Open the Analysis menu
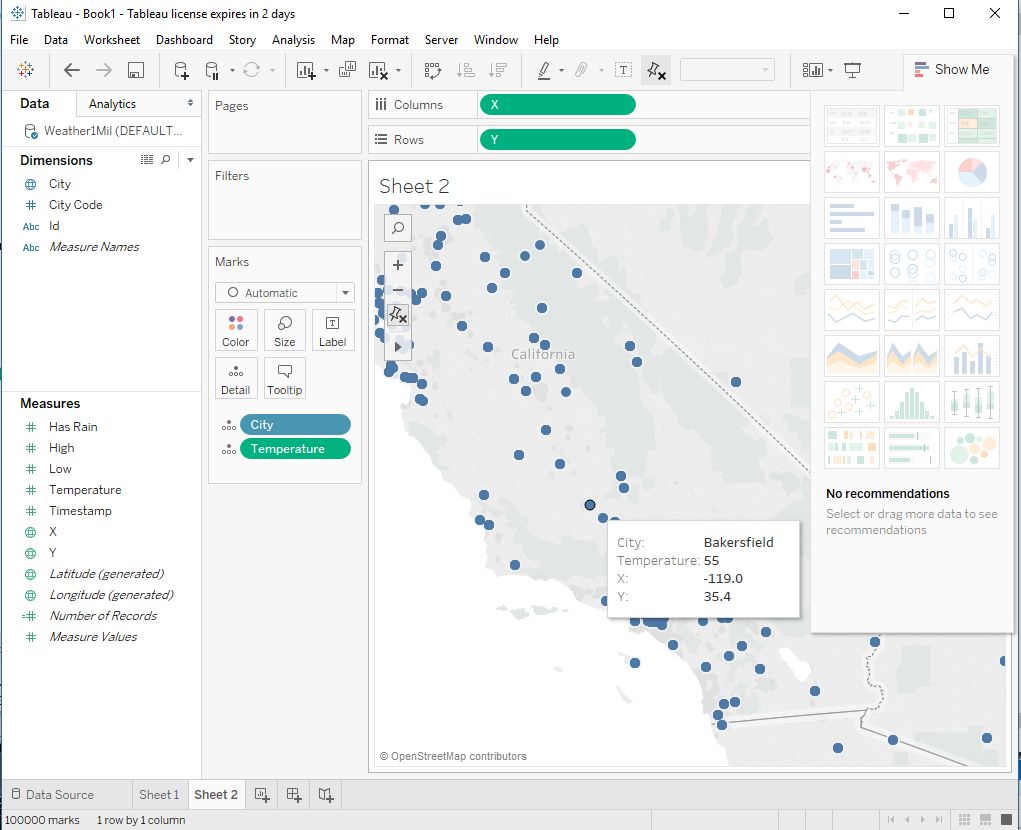 point(293,40)
